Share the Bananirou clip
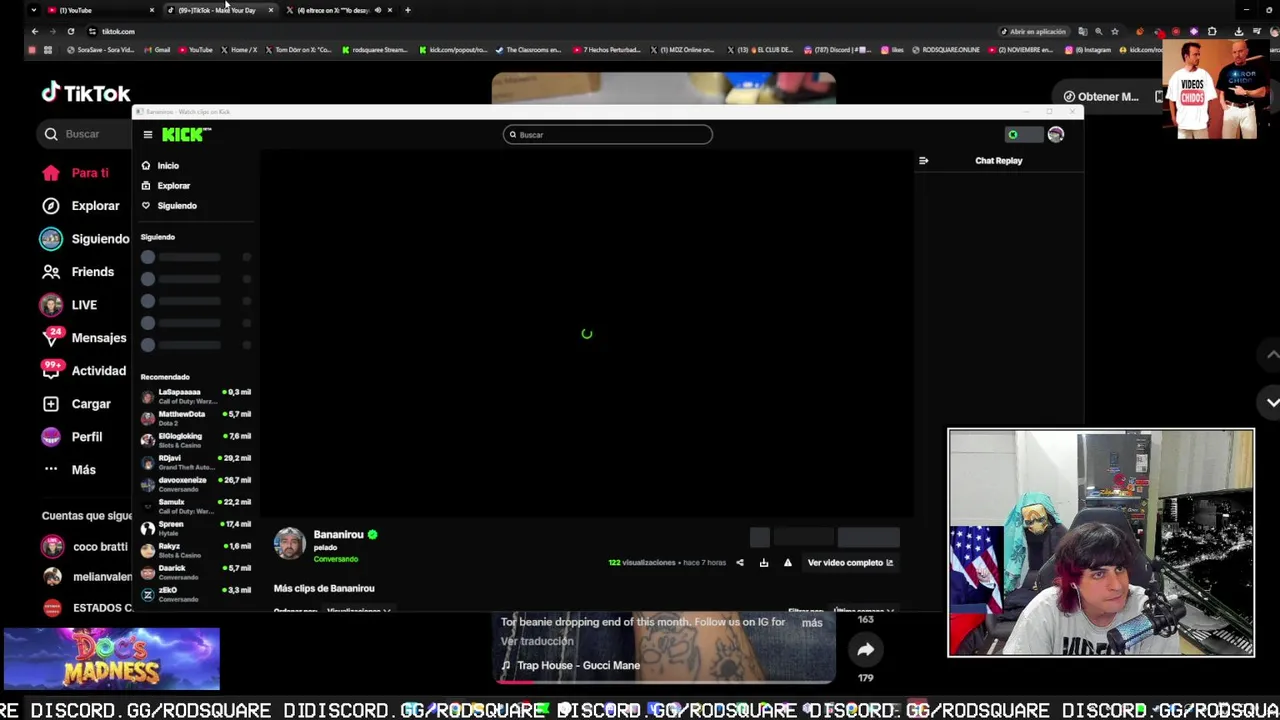This screenshot has width=1280, height=720. 740,563
